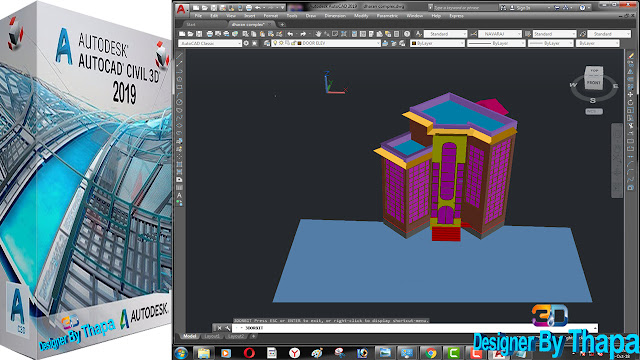The width and height of the screenshot is (640, 360).
Task: Select the Line tool in Draw toolbar
Action: click(x=179, y=56)
